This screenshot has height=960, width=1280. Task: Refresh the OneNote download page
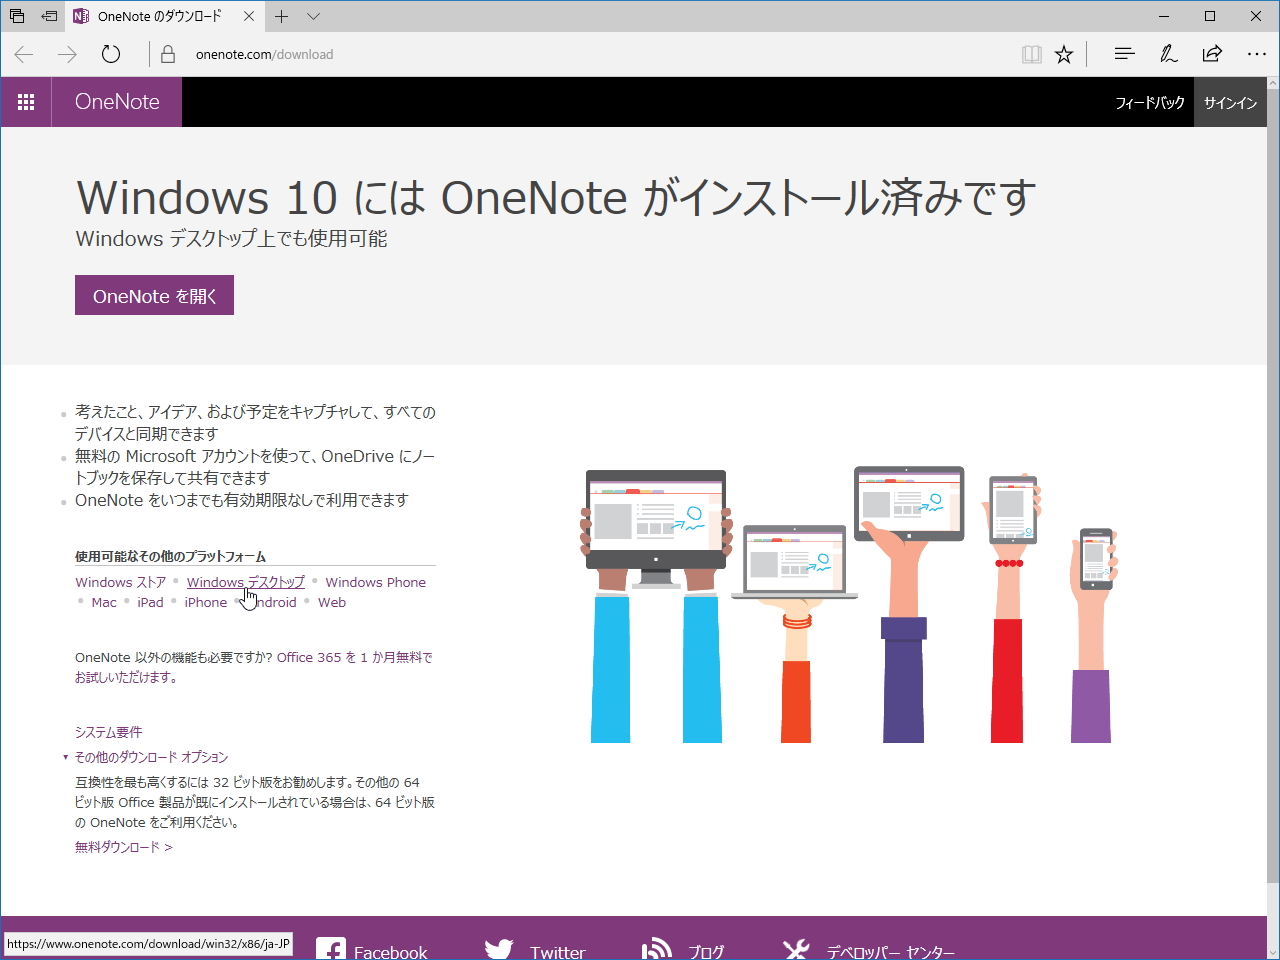click(x=110, y=54)
